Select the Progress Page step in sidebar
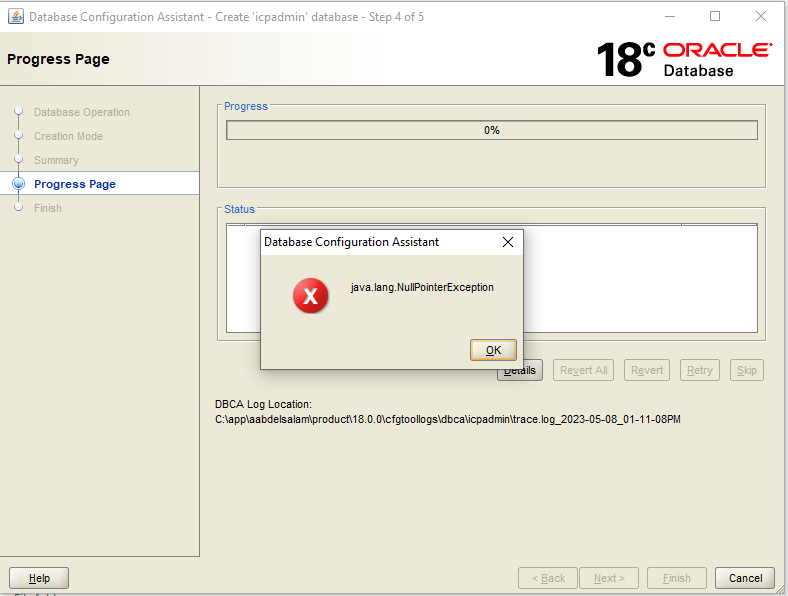This screenshot has width=788, height=596. click(75, 184)
